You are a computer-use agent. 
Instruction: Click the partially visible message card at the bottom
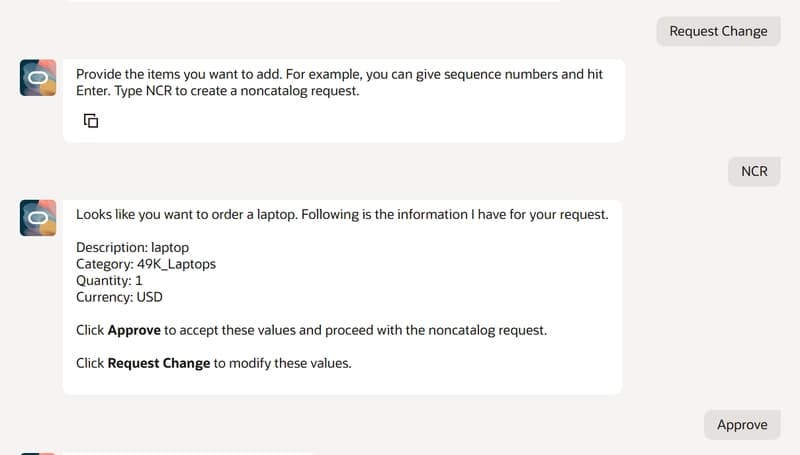tap(189, 453)
